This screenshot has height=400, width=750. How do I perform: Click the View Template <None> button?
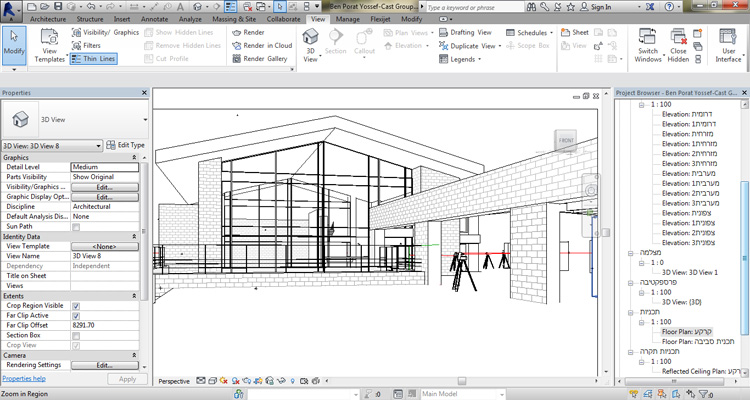pos(105,246)
